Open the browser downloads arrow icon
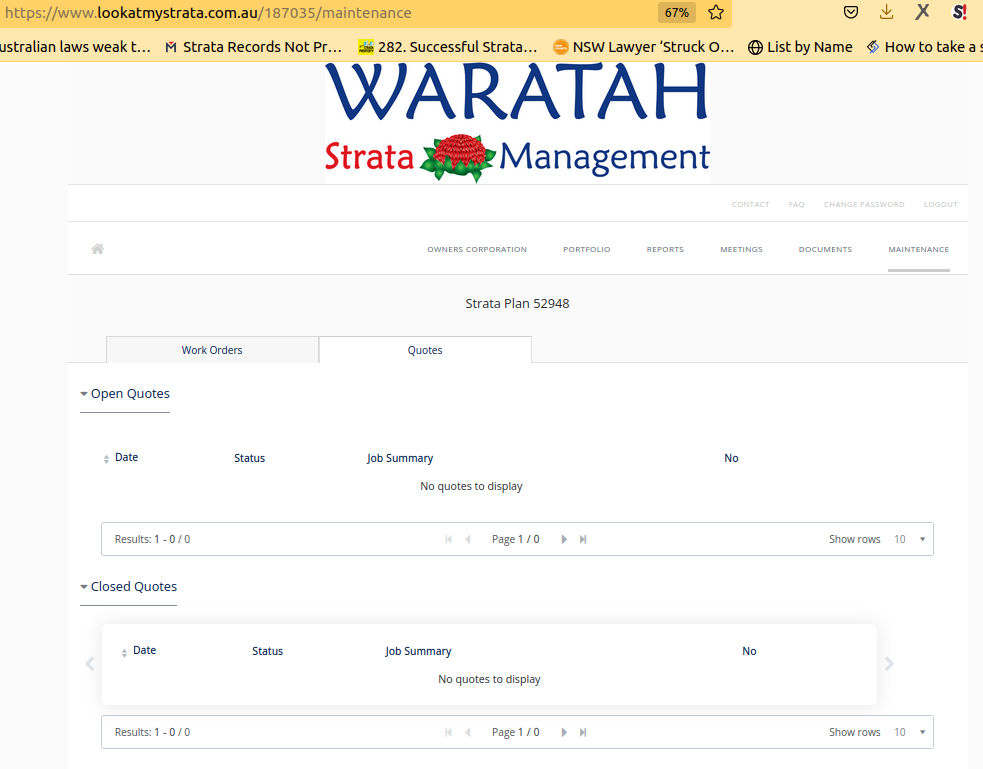The width and height of the screenshot is (983, 769). point(886,13)
